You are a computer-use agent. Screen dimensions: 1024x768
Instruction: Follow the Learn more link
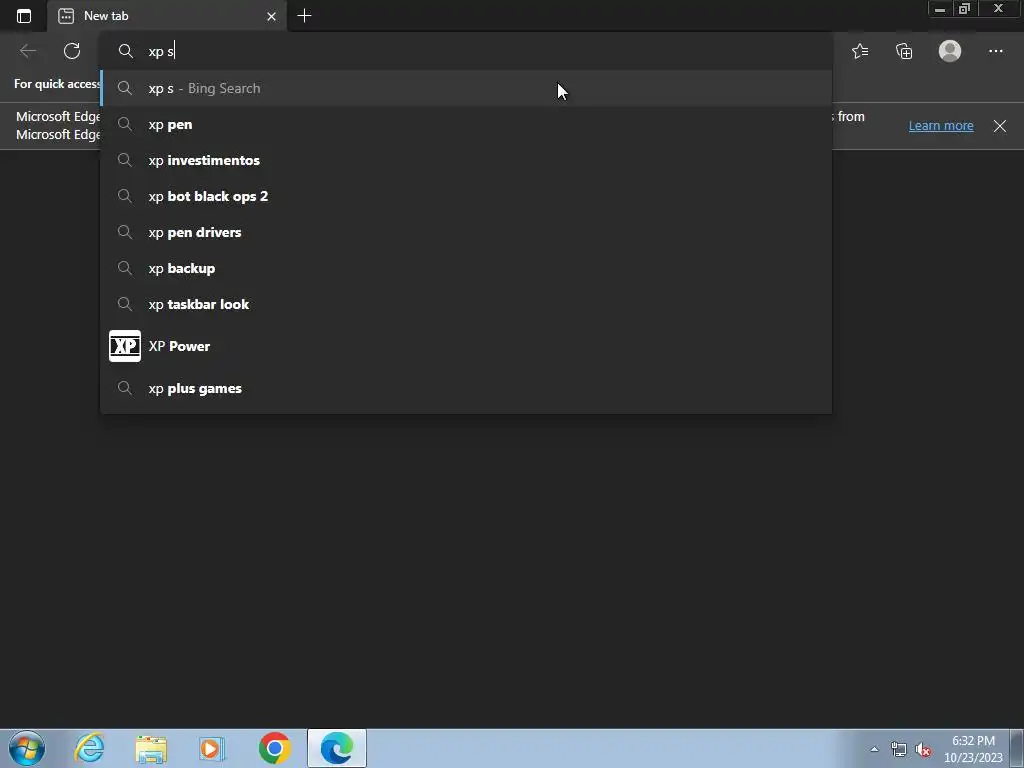pyautogui.click(x=940, y=125)
